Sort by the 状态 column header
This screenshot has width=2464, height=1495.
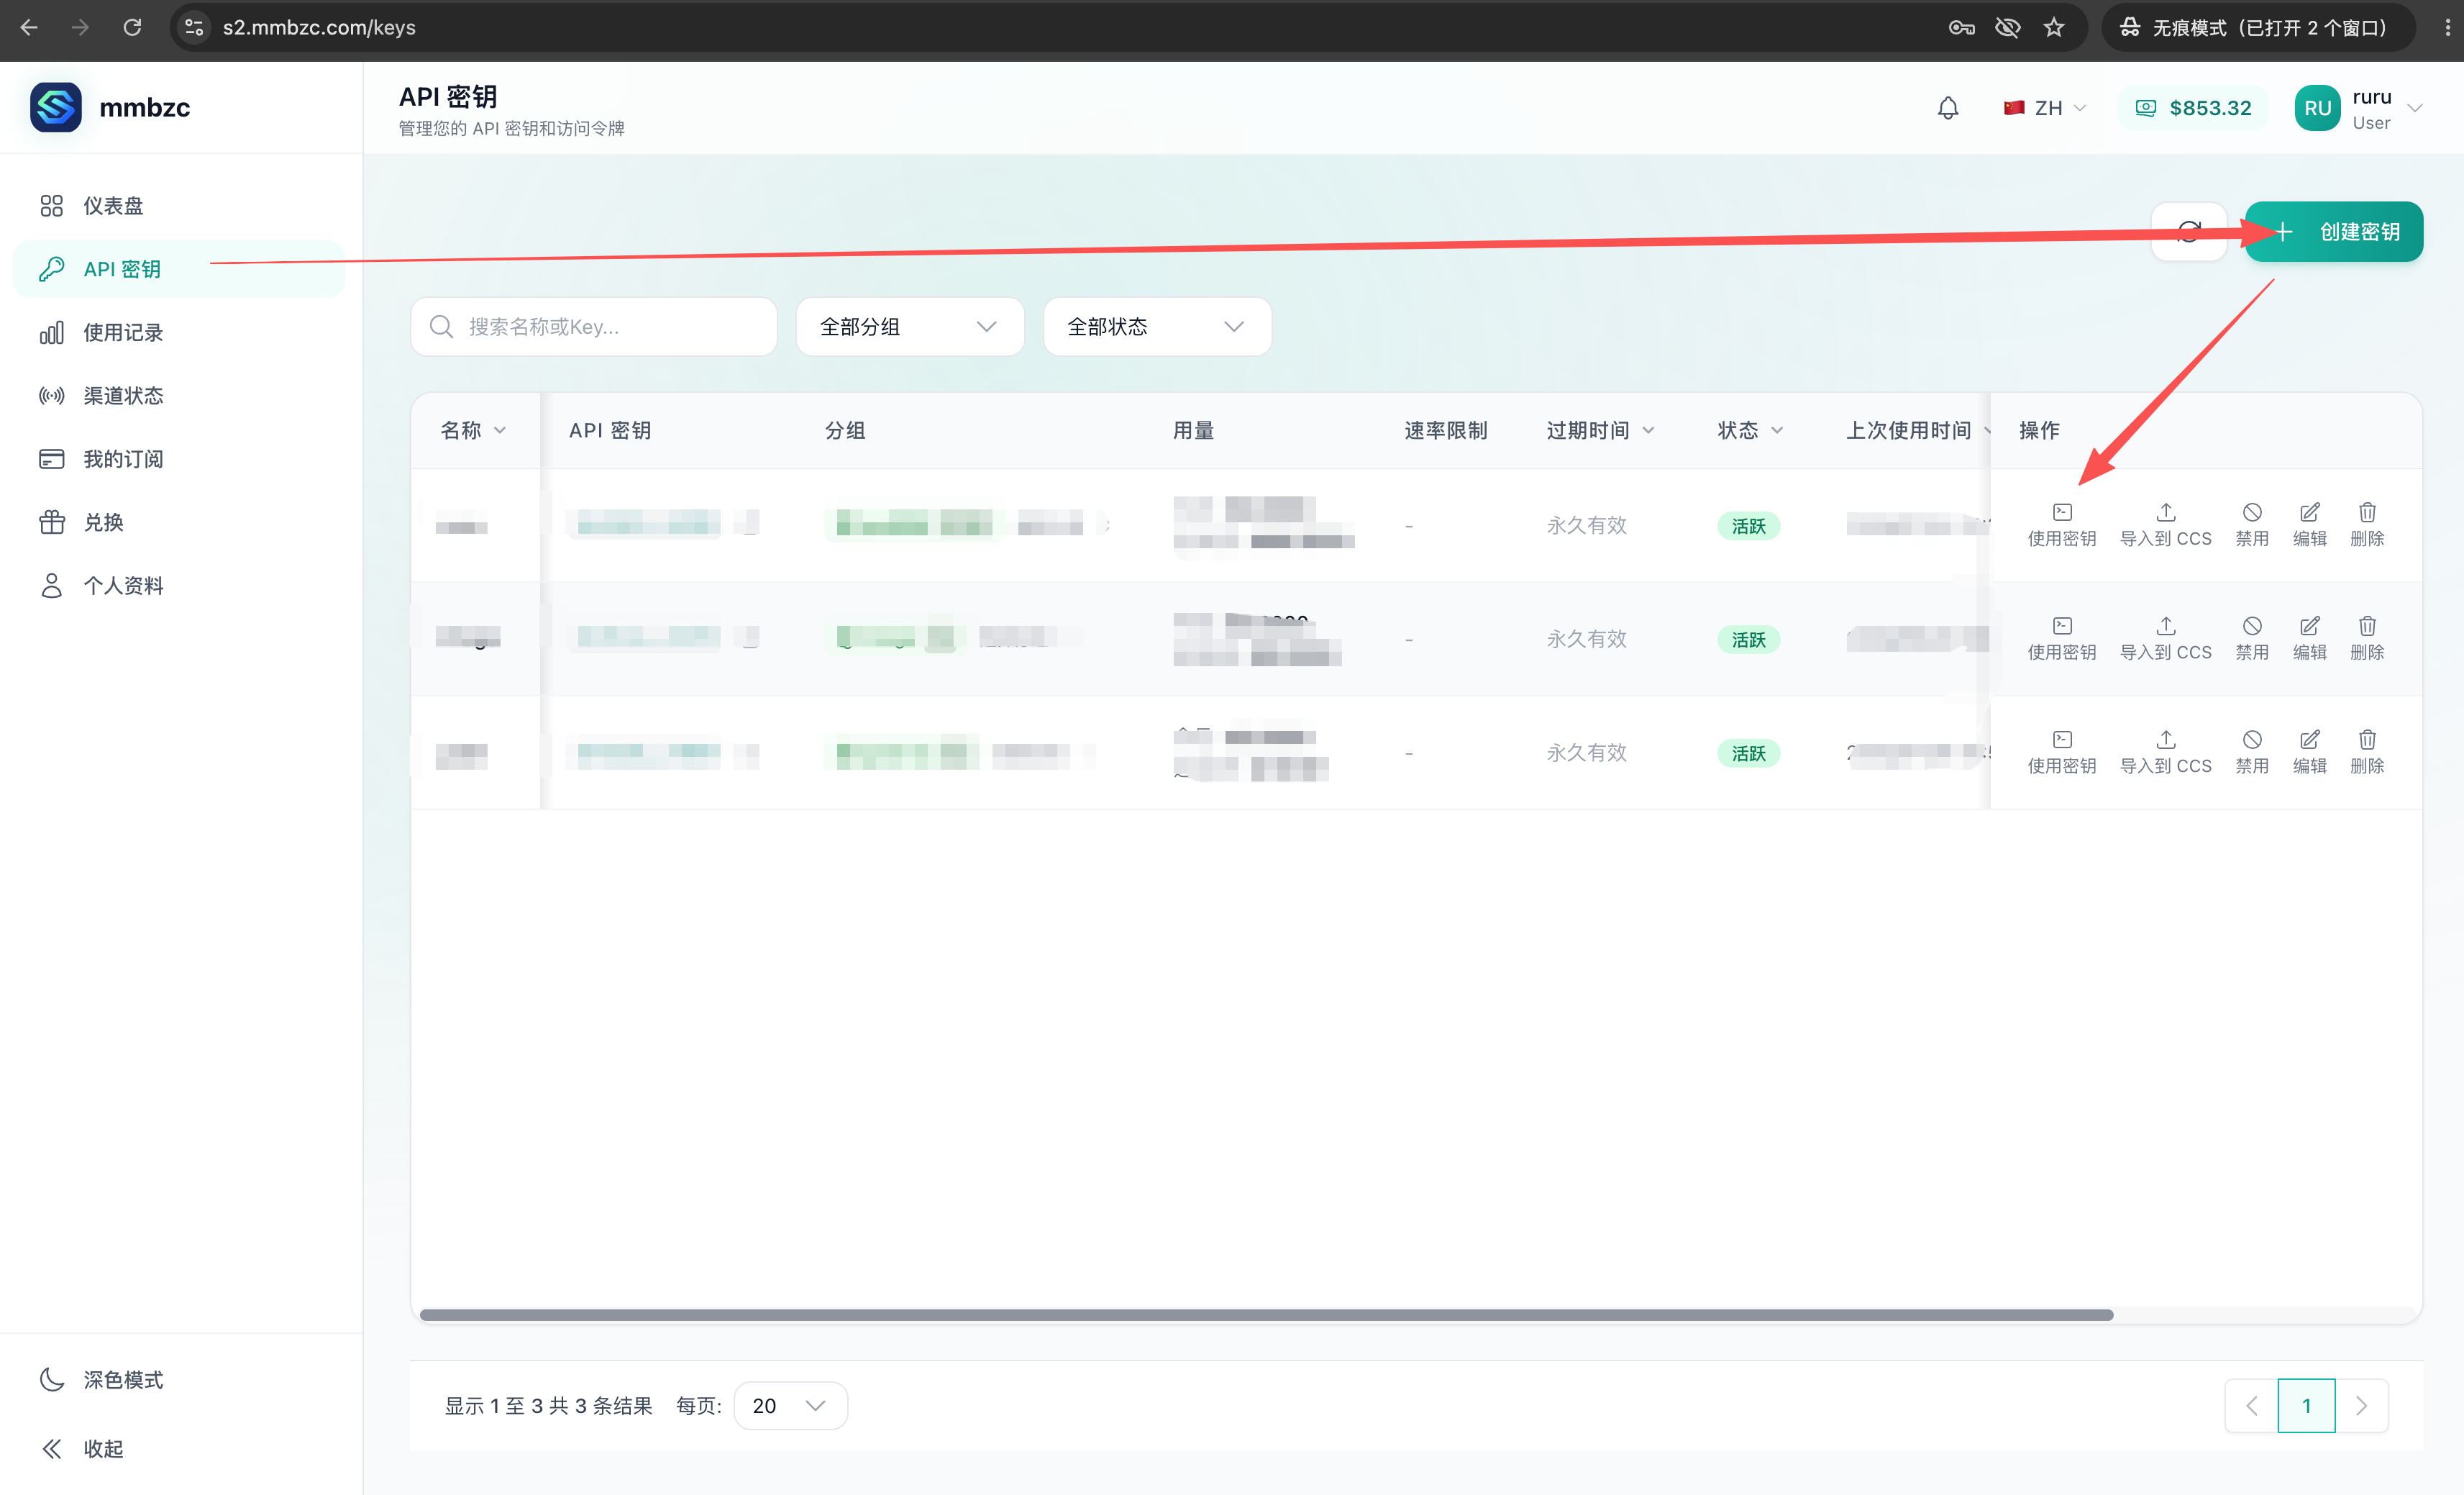1750,430
